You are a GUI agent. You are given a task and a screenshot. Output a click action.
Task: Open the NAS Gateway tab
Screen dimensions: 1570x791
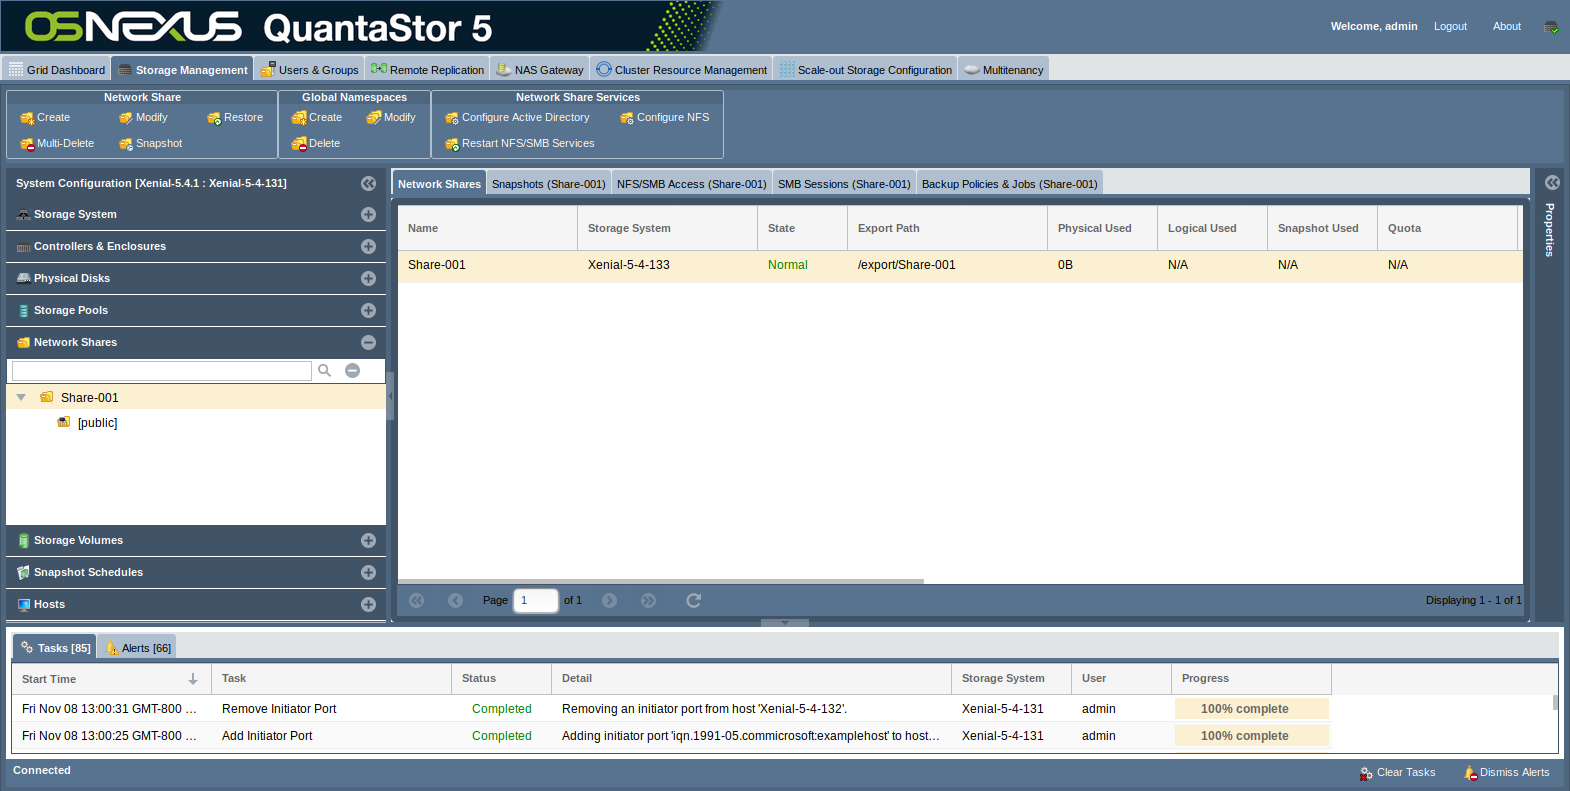[540, 70]
